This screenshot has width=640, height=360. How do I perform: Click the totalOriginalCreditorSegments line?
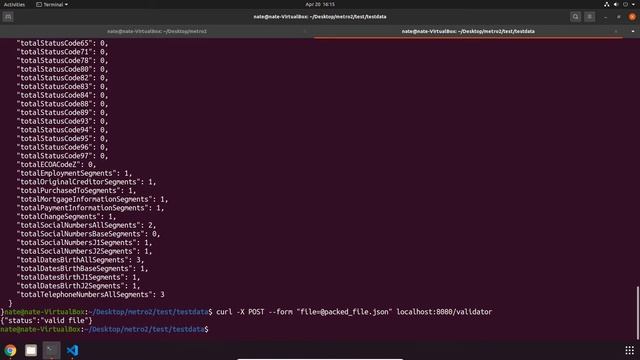coord(87,182)
